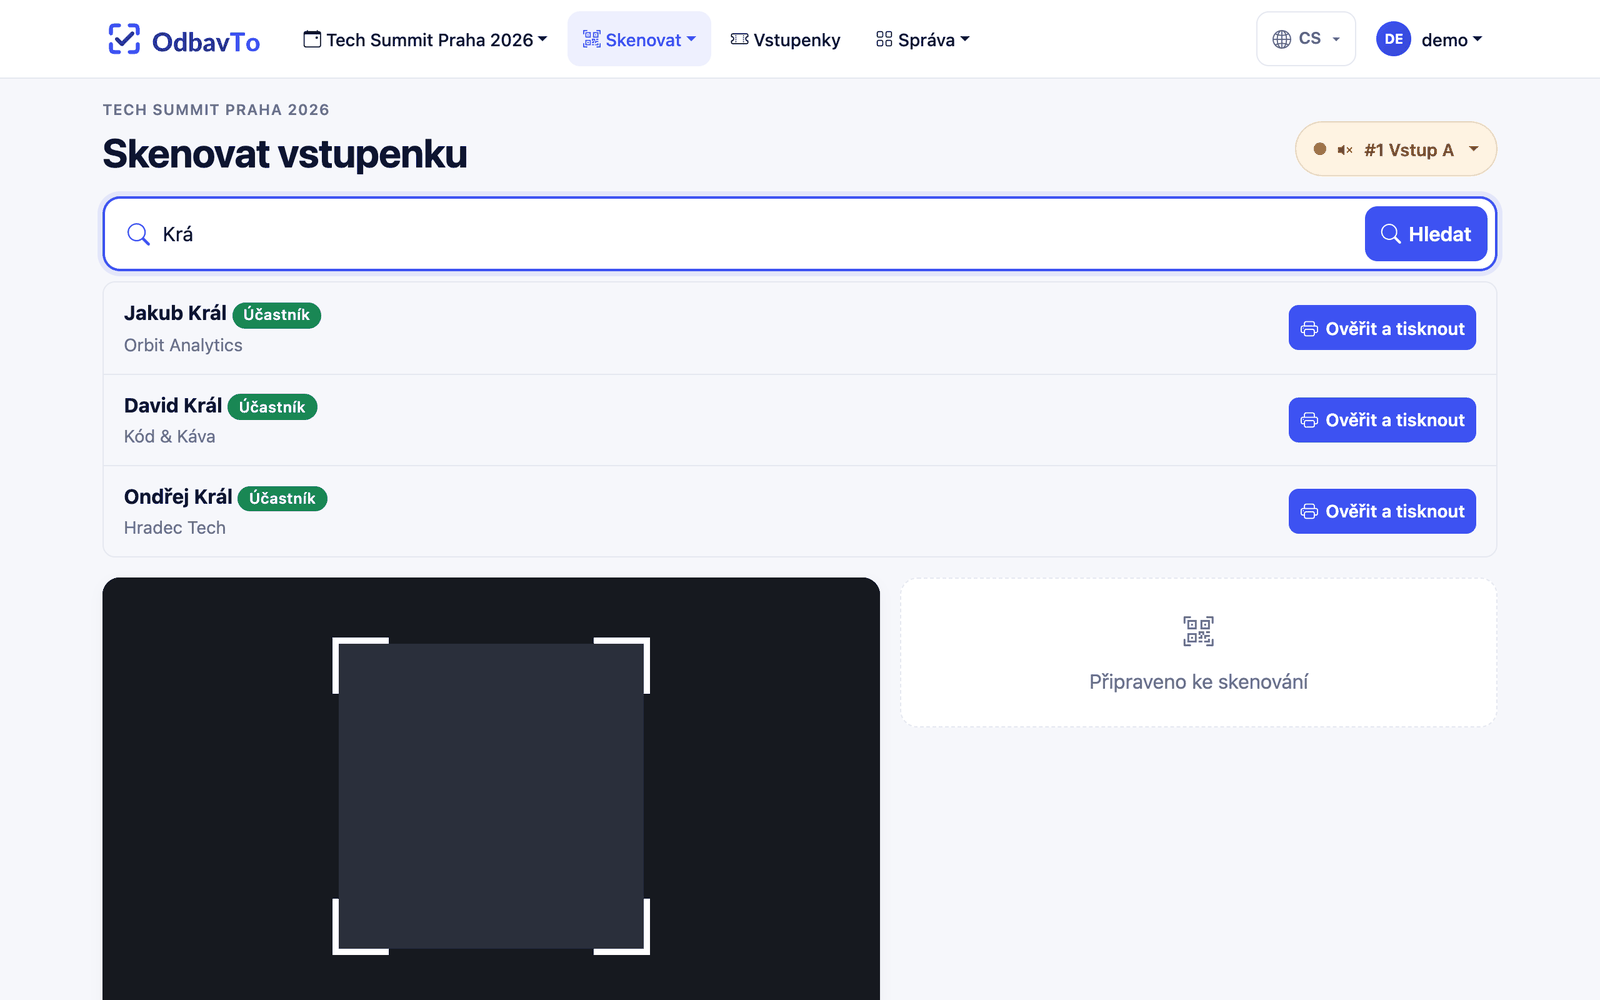The image size is (1600, 1000).
Task: Open the Skenovat navigation menu
Action: [639, 39]
